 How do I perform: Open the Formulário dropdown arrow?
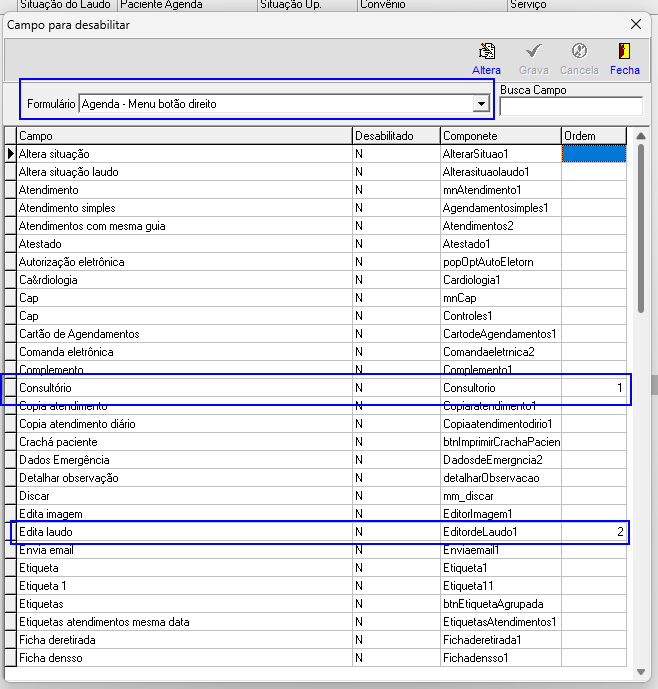(481, 104)
